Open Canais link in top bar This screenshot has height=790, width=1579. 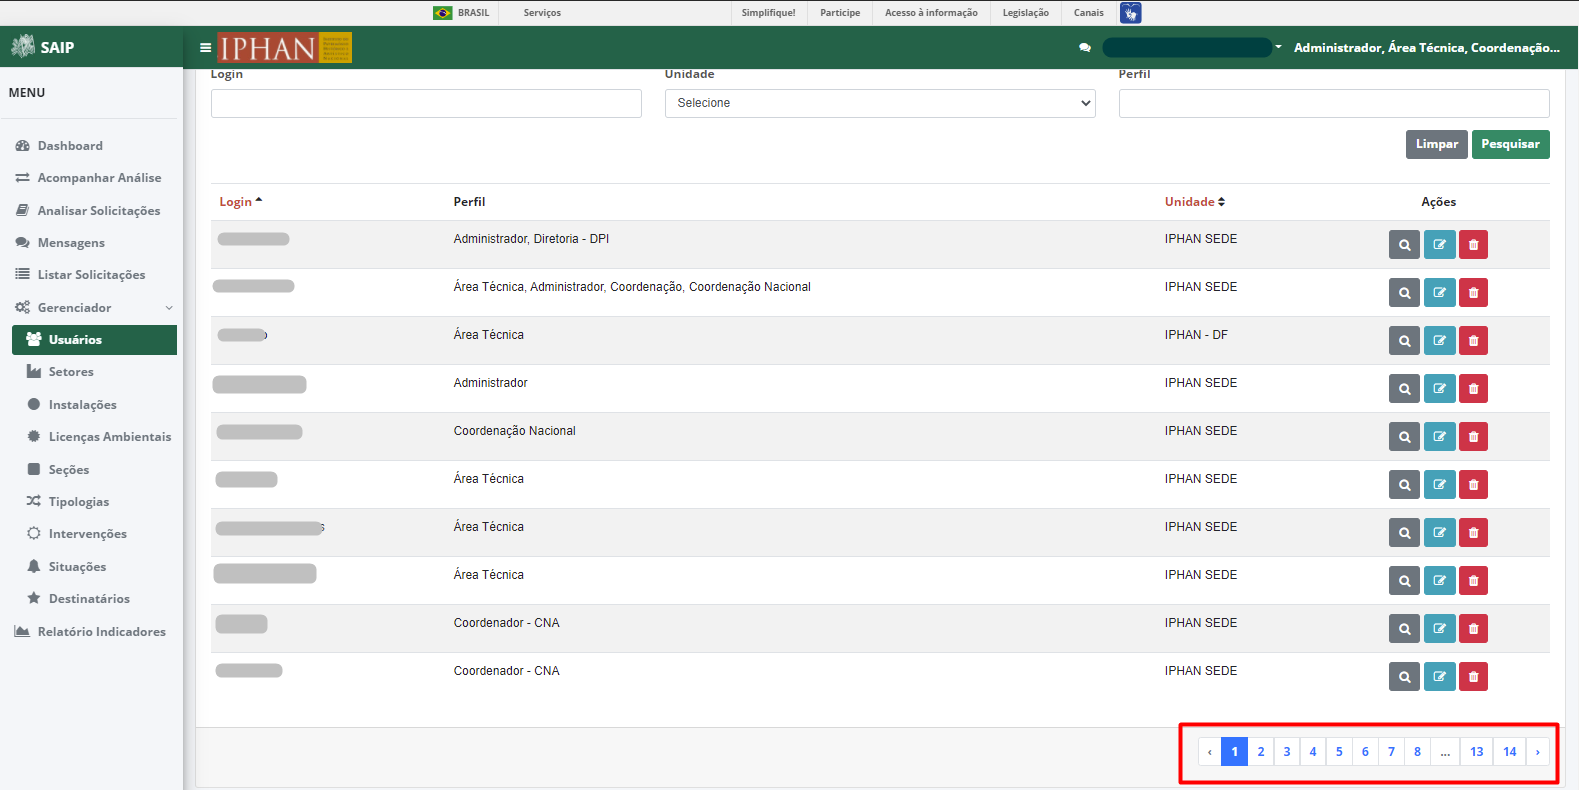[1089, 13]
